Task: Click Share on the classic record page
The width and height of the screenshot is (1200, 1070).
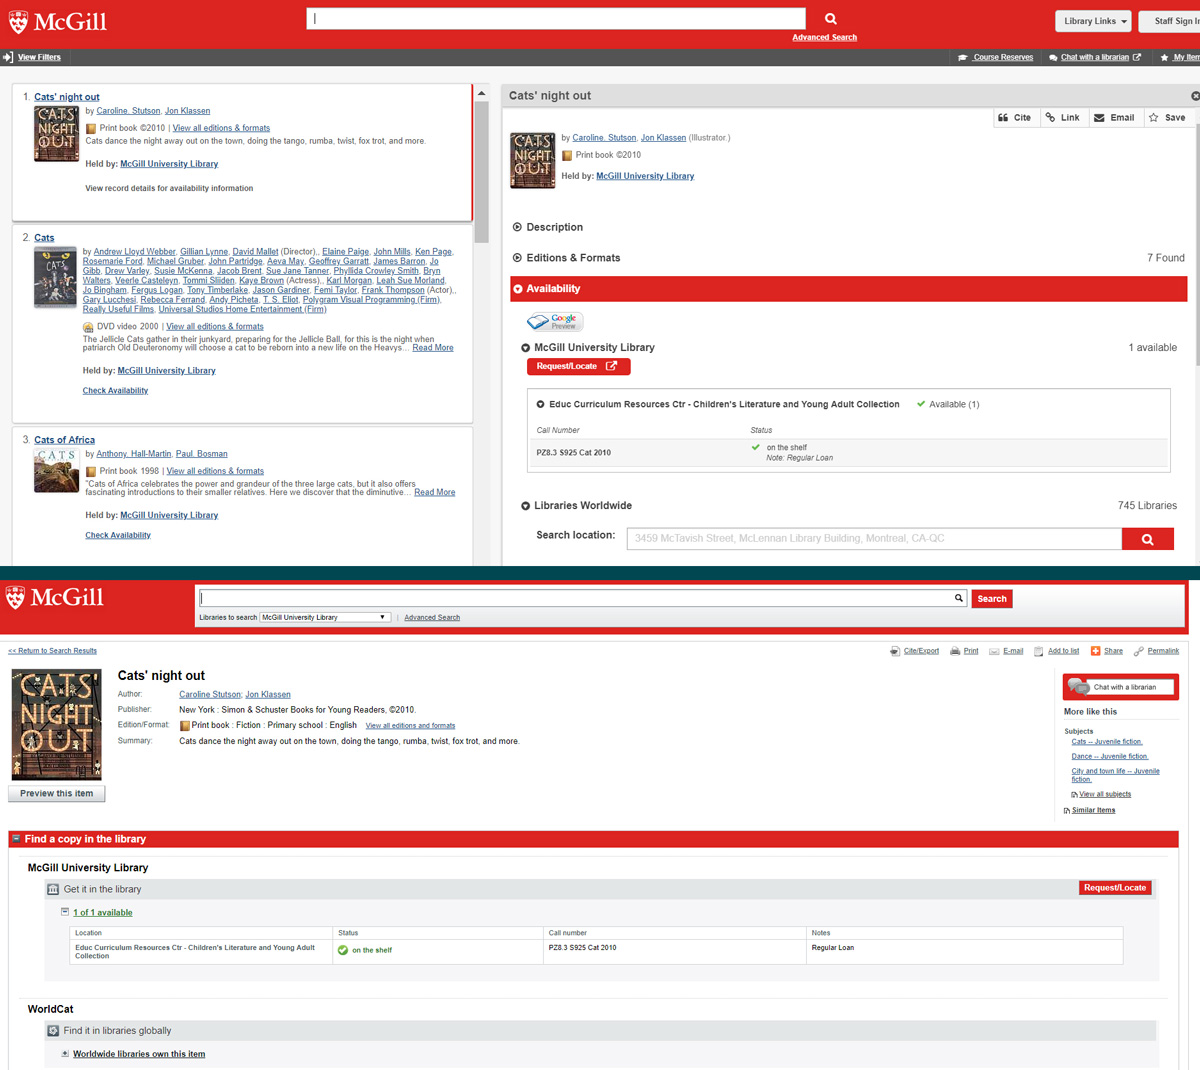Action: tap(1106, 651)
